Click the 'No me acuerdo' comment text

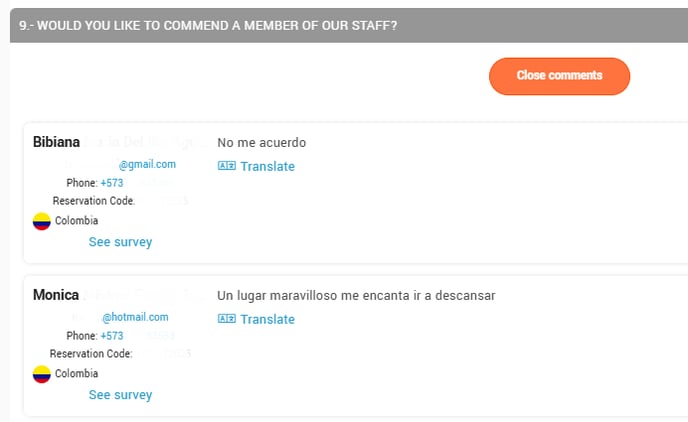pyautogui.click(x=262, y=143)
